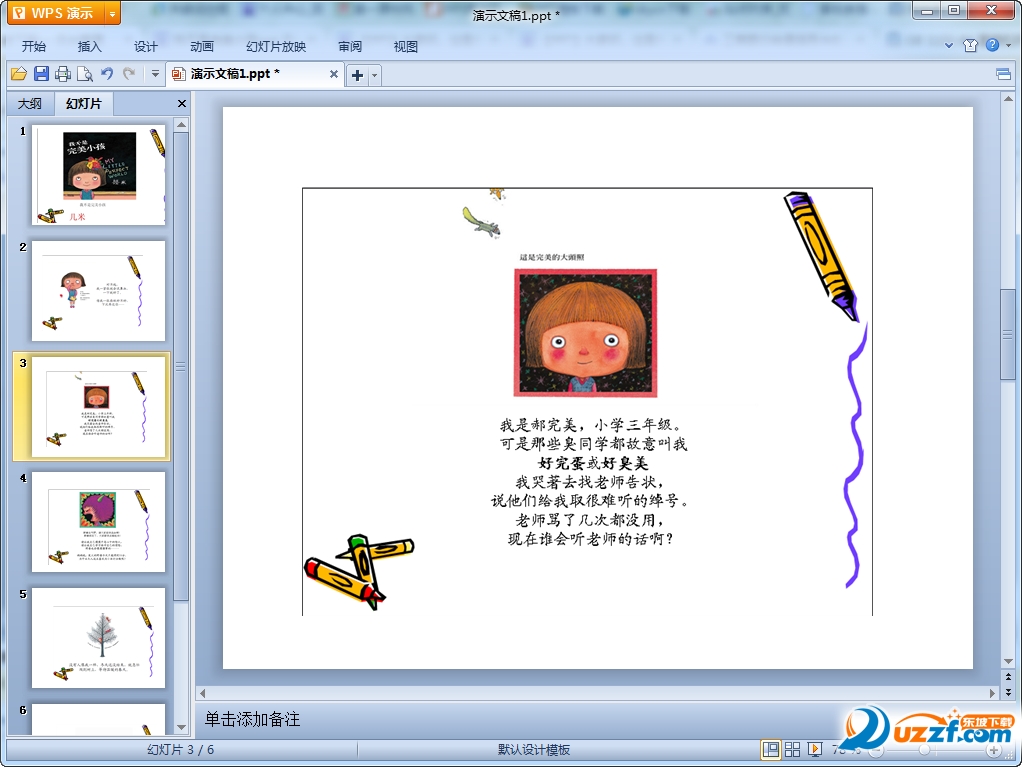The height and width of the screenshot is (767, 1022).
Task: Select slide 5 thumbnail with tree
Action: 98,638
